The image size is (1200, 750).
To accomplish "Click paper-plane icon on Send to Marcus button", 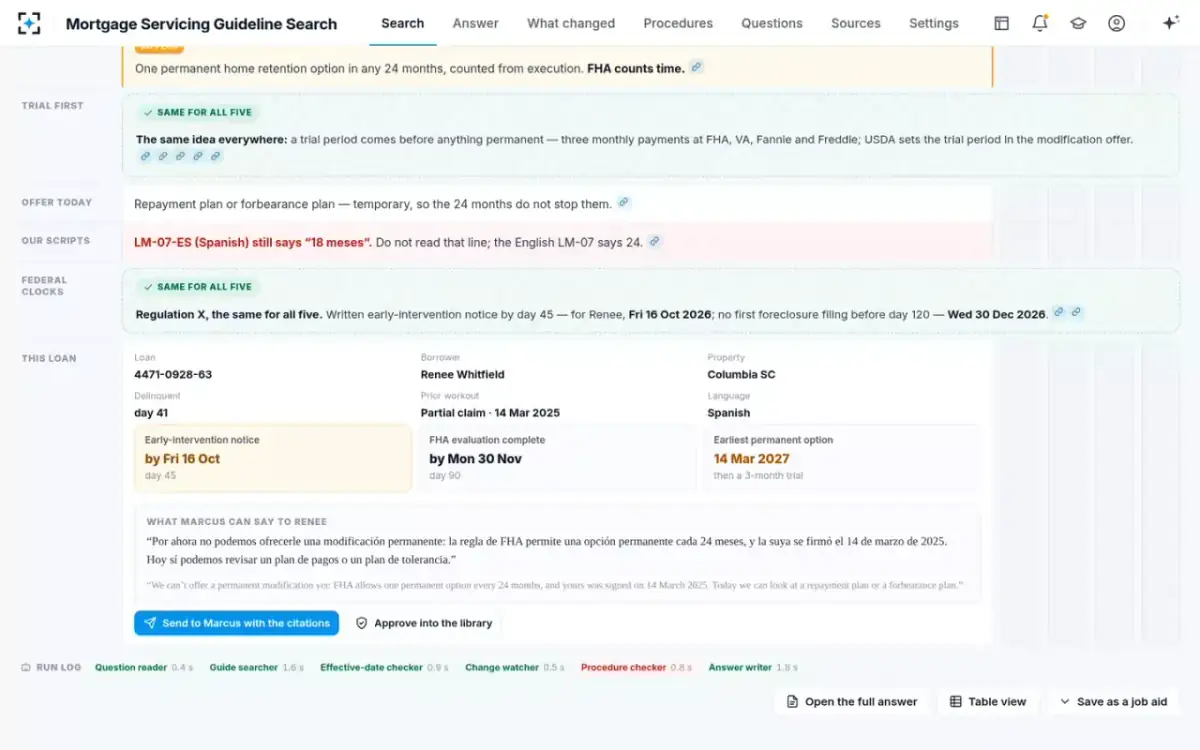I will [x=150, y=623].
